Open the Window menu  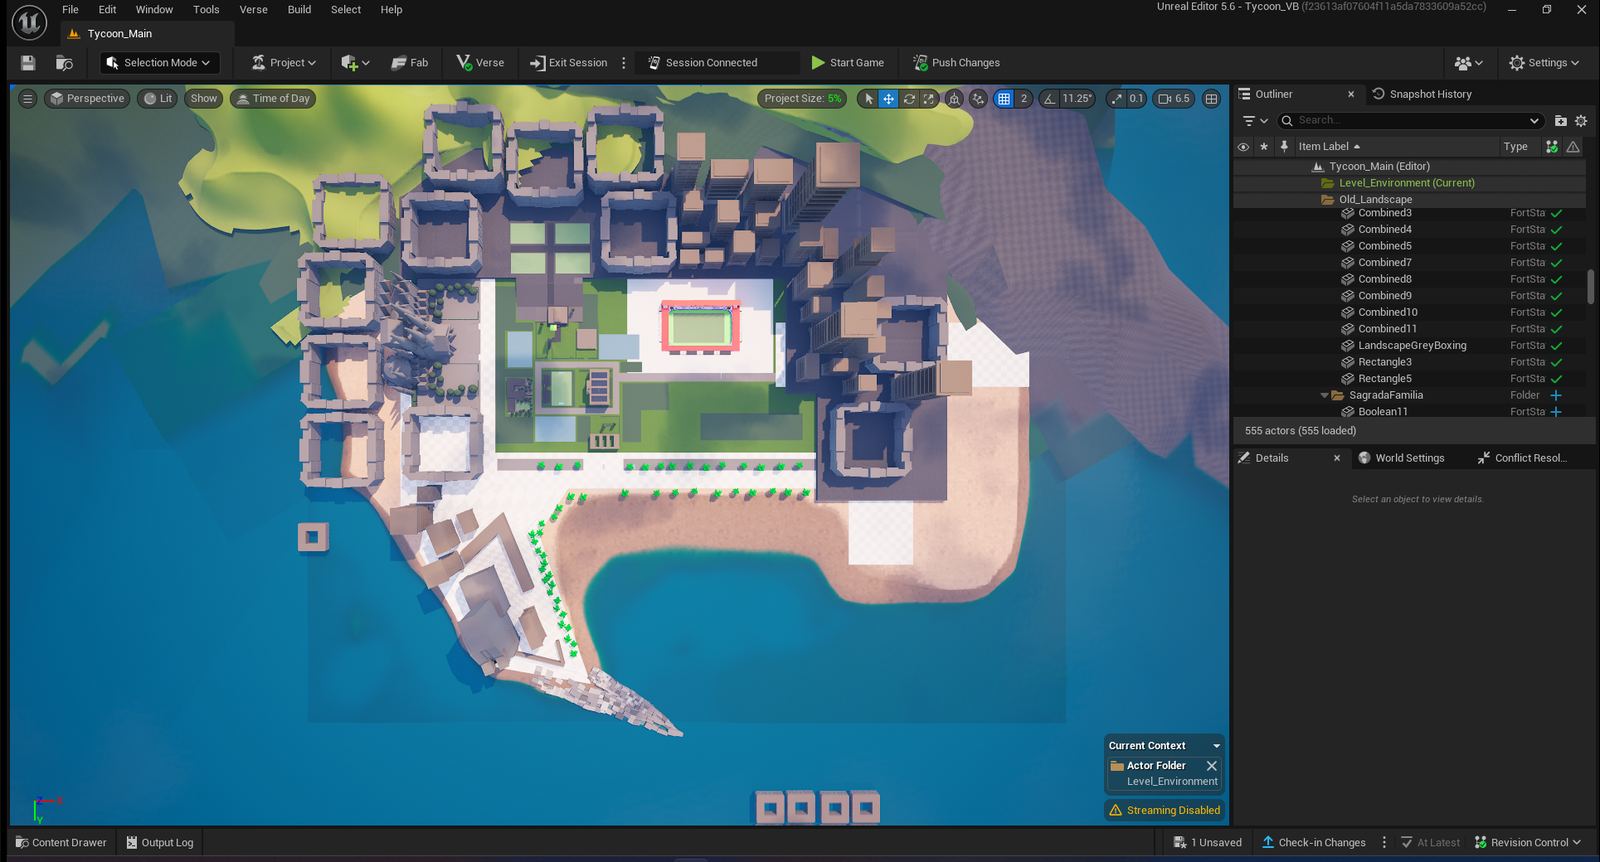point(154,10)
